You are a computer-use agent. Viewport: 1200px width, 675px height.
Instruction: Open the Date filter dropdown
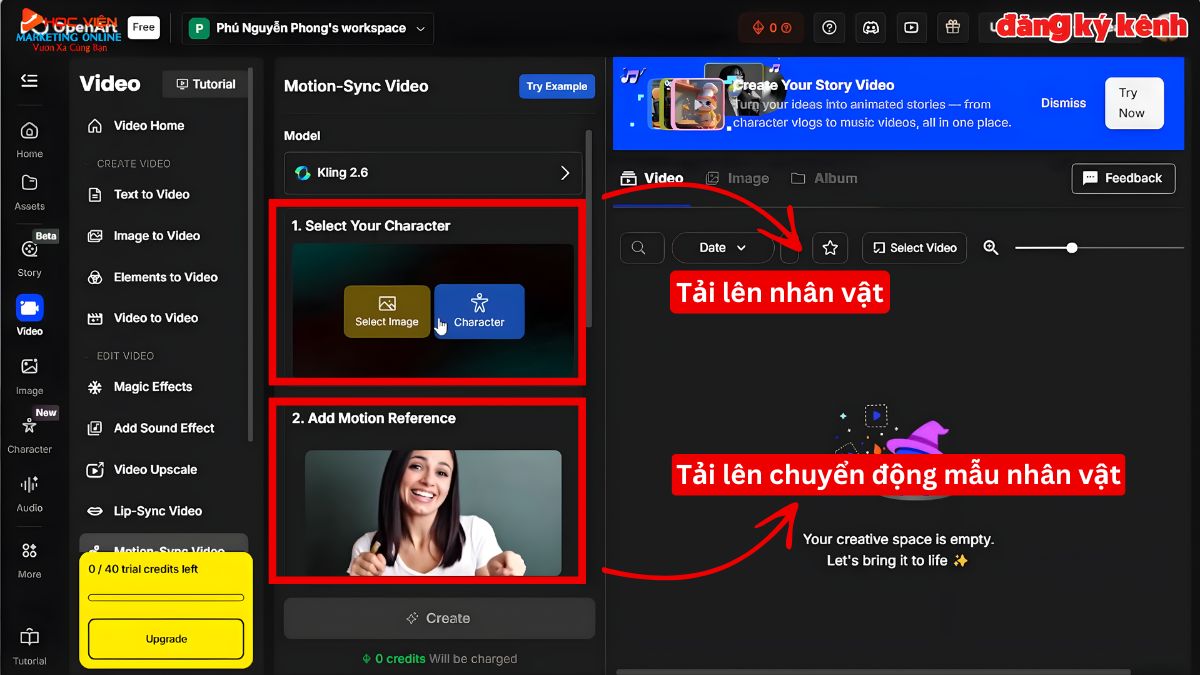(722, 247)
